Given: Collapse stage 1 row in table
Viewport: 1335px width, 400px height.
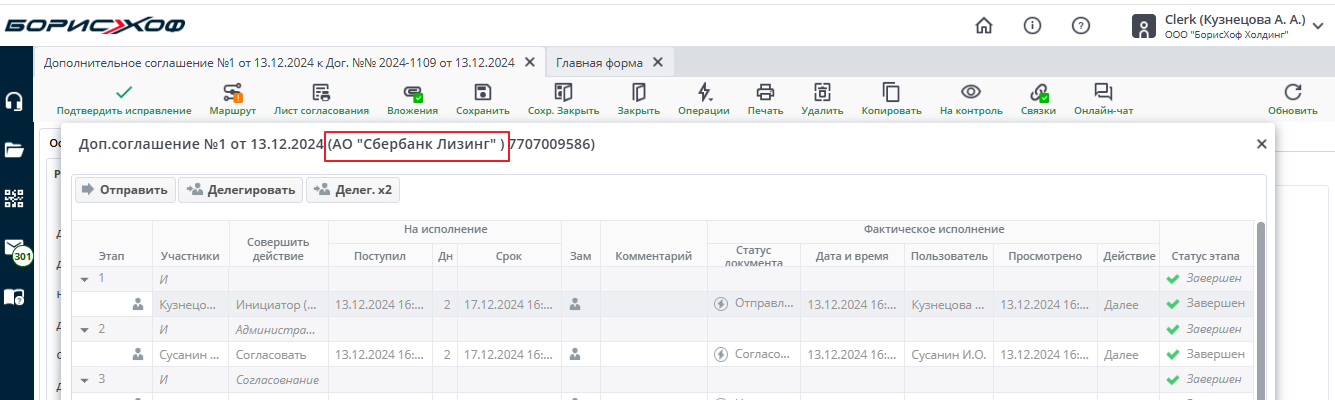Looking at the screenshot, I should tap(84, 279).
